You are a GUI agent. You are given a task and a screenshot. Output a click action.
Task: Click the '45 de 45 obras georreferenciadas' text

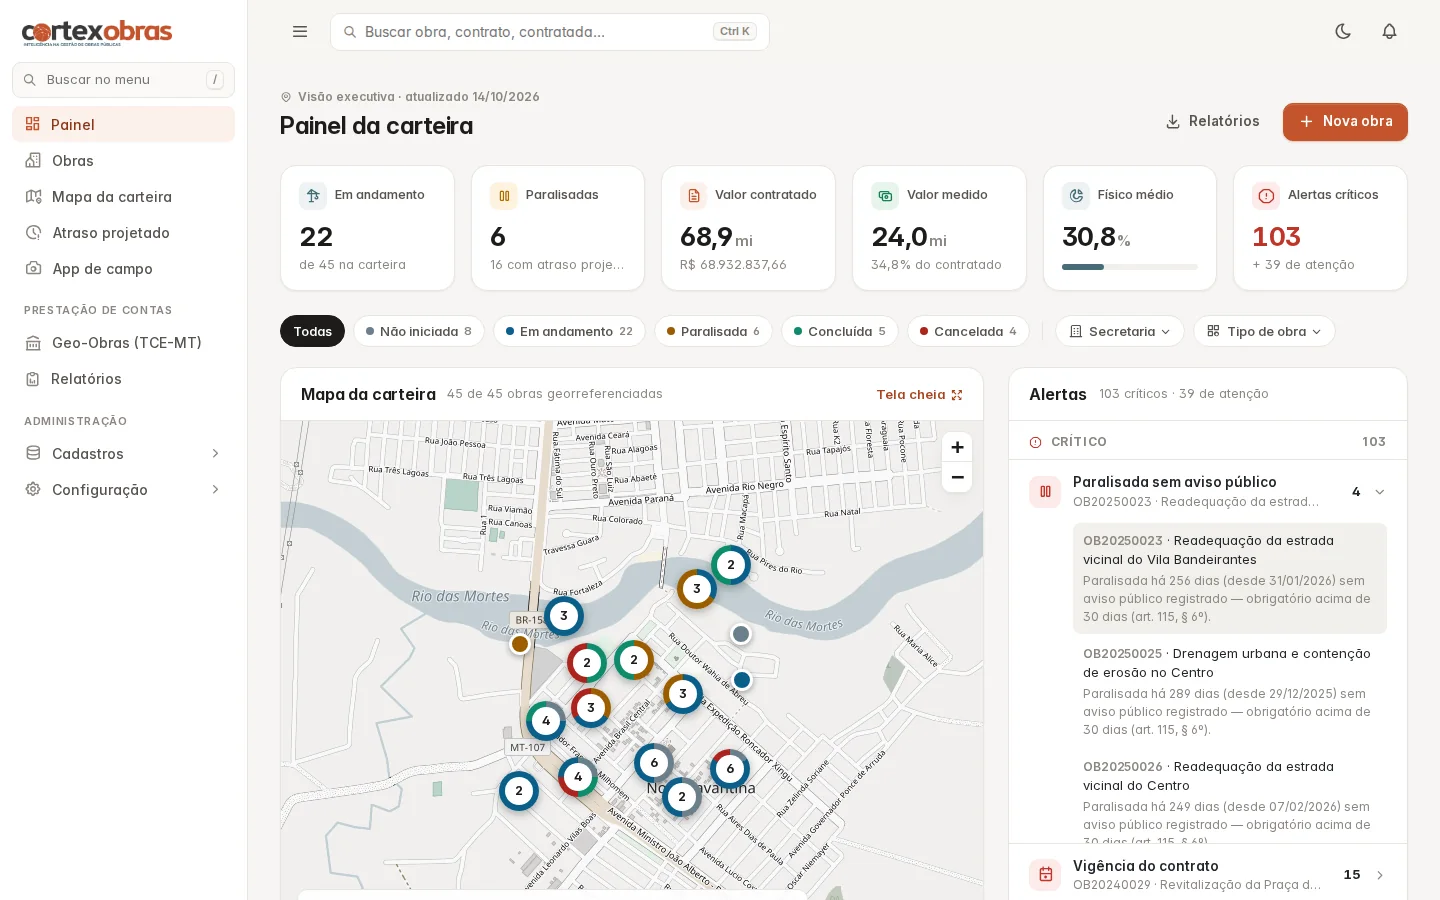[x=555, y=394]
